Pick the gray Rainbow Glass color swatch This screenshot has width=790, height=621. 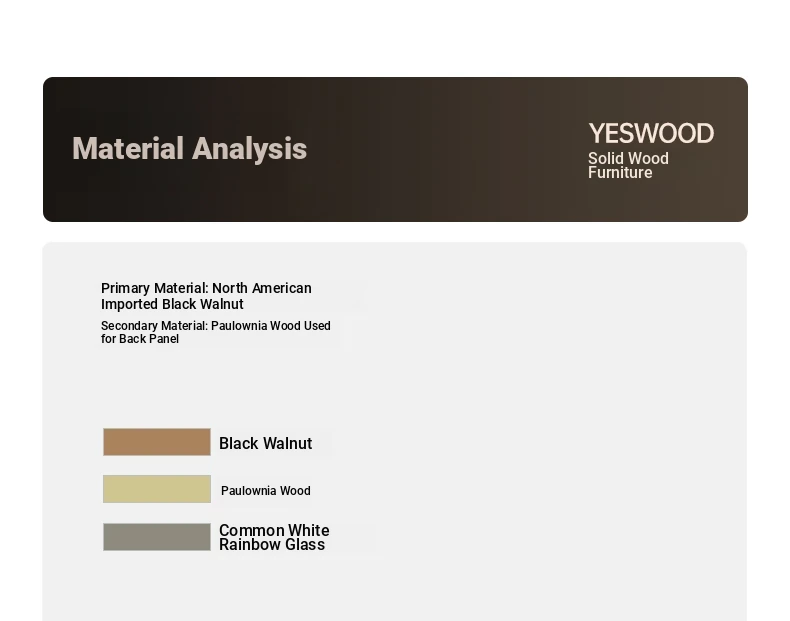(157, 536)
